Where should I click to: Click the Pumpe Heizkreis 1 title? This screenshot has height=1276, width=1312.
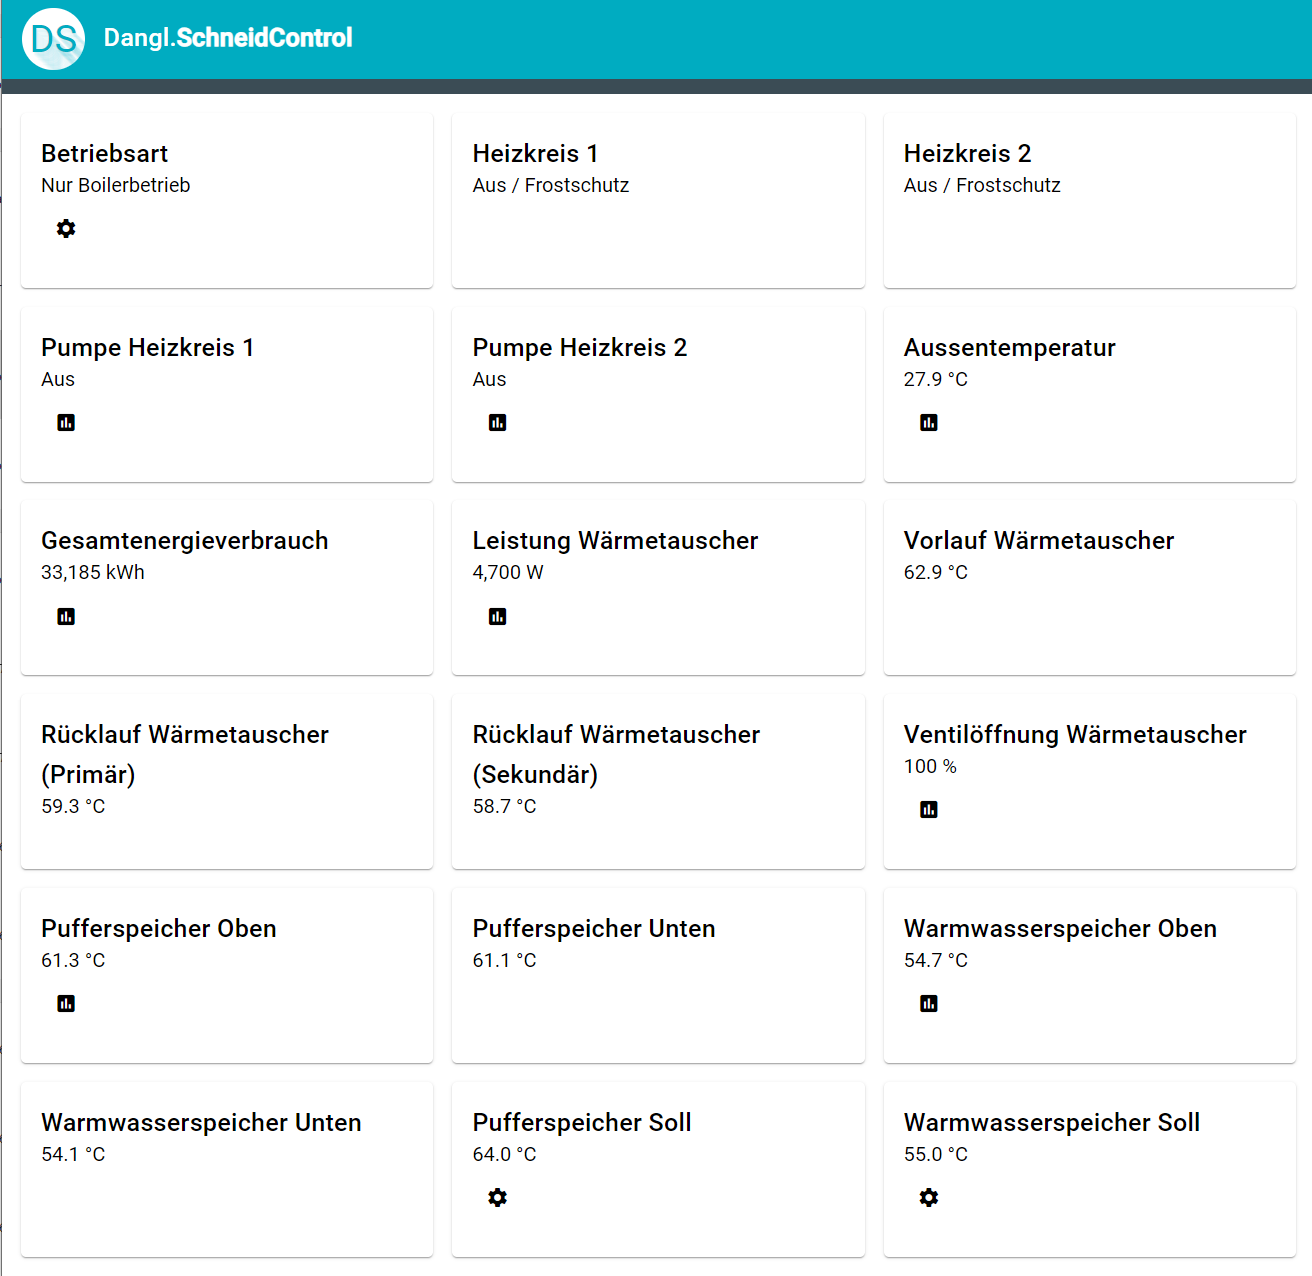point(148,347)
